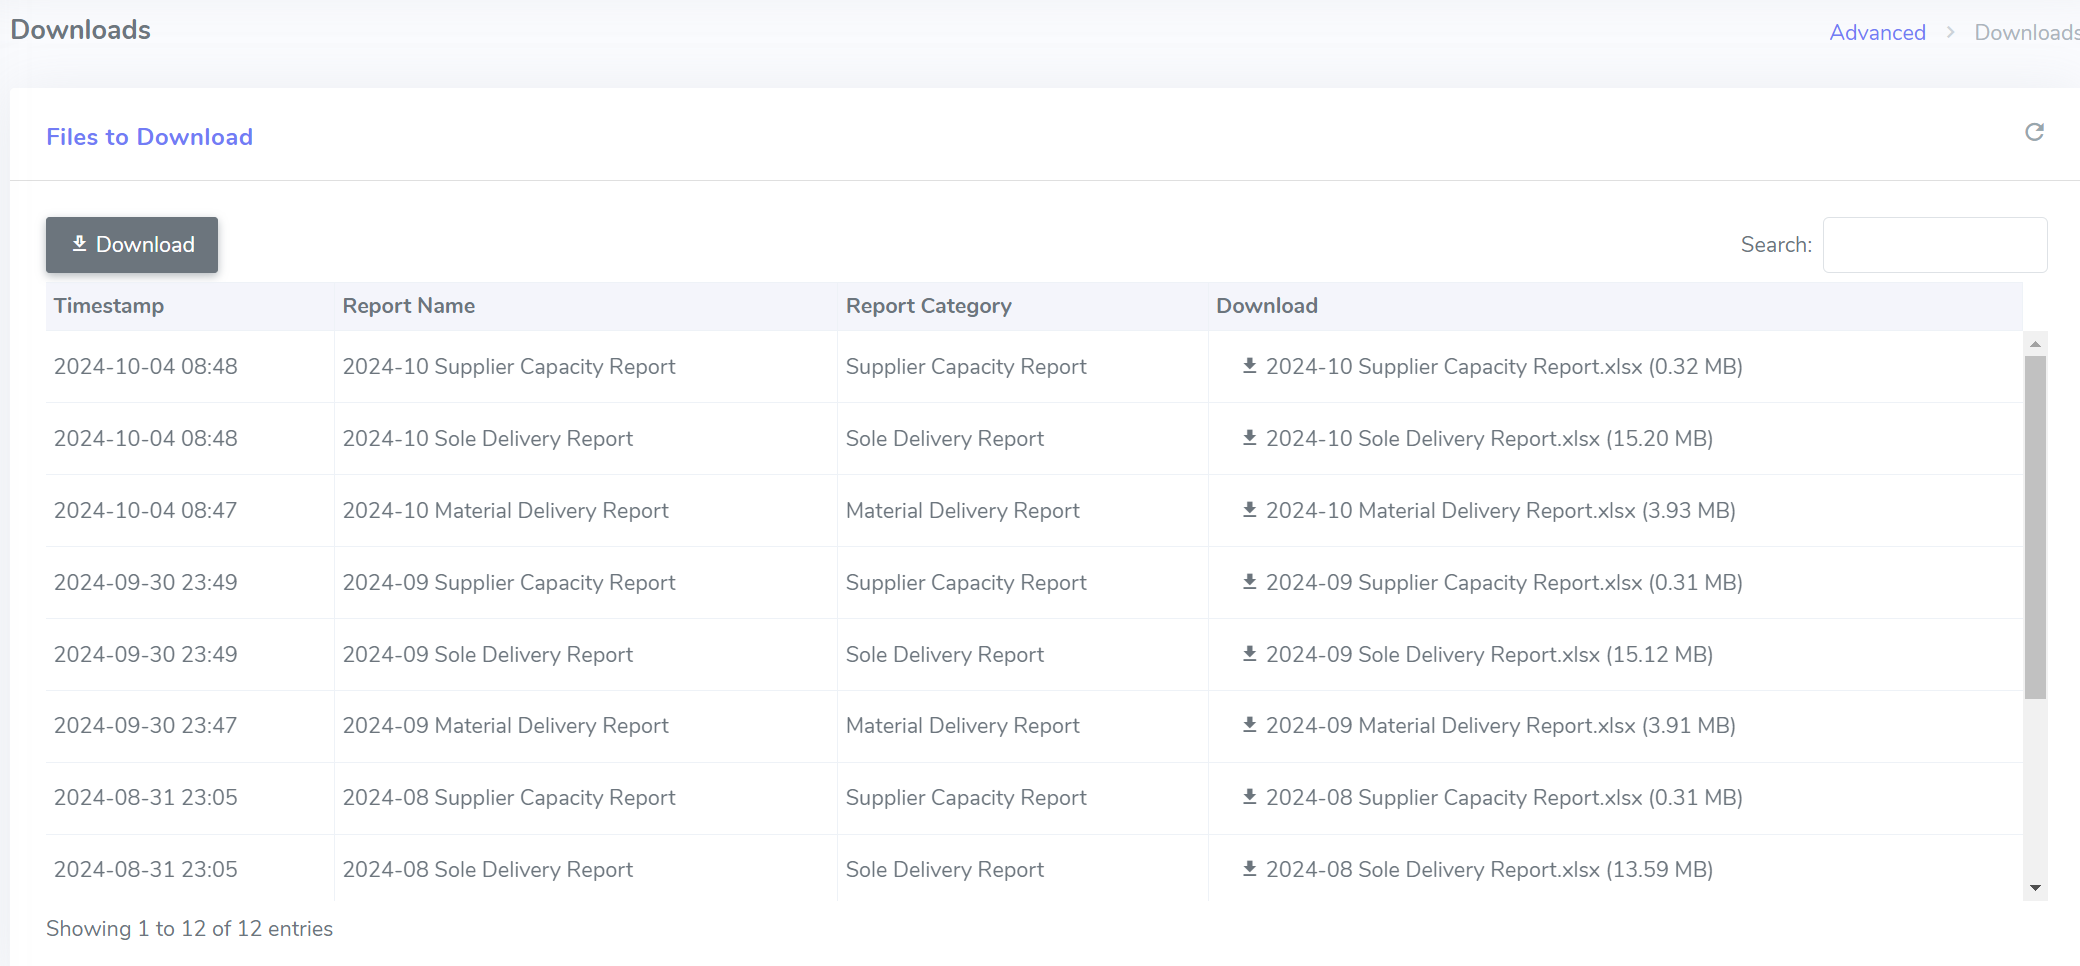Focus the Search input field
Screen dimensions: 2080x966
click(x=1934, y=245)
